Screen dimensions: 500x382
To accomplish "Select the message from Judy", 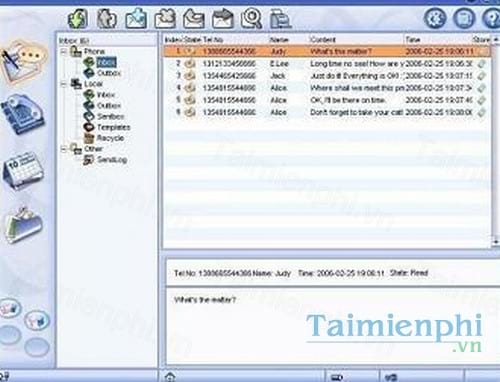I will pos(327,51).
